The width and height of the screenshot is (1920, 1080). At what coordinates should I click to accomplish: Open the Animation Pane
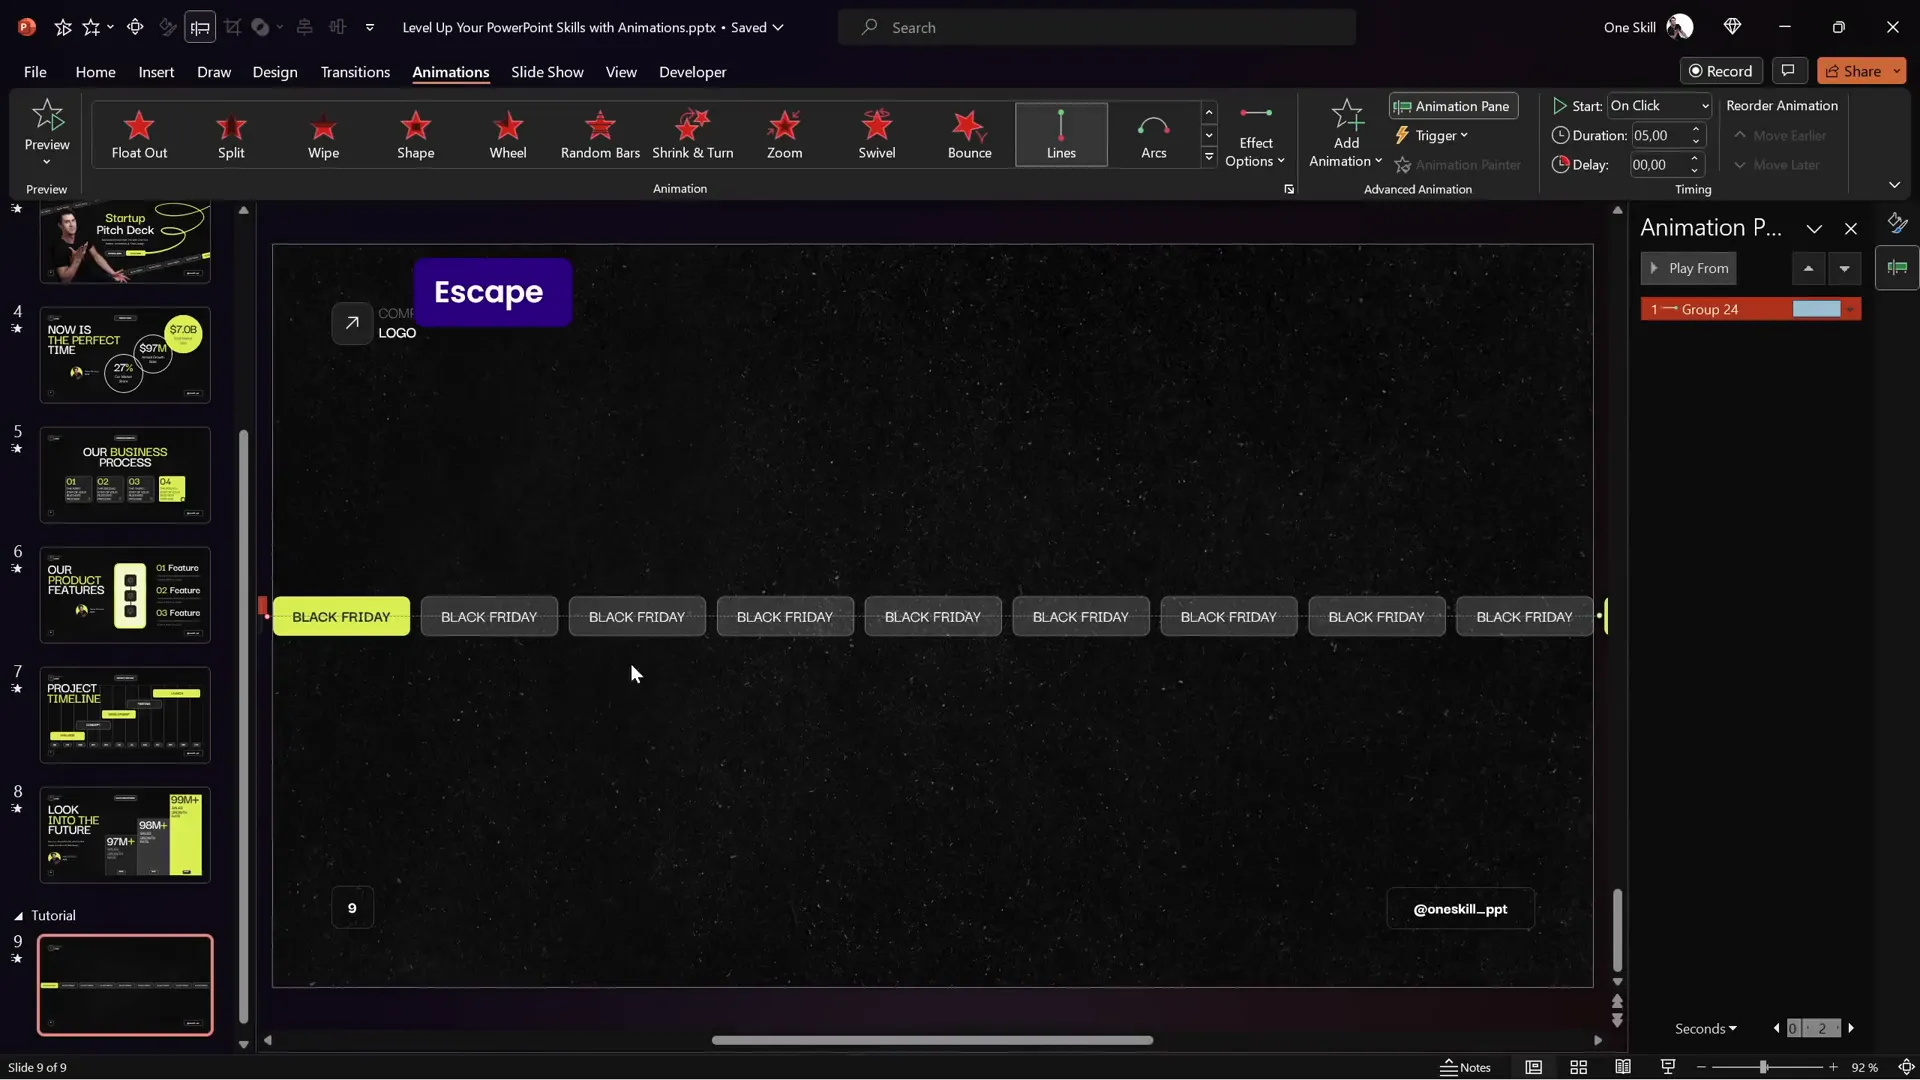coord(1452,106)
